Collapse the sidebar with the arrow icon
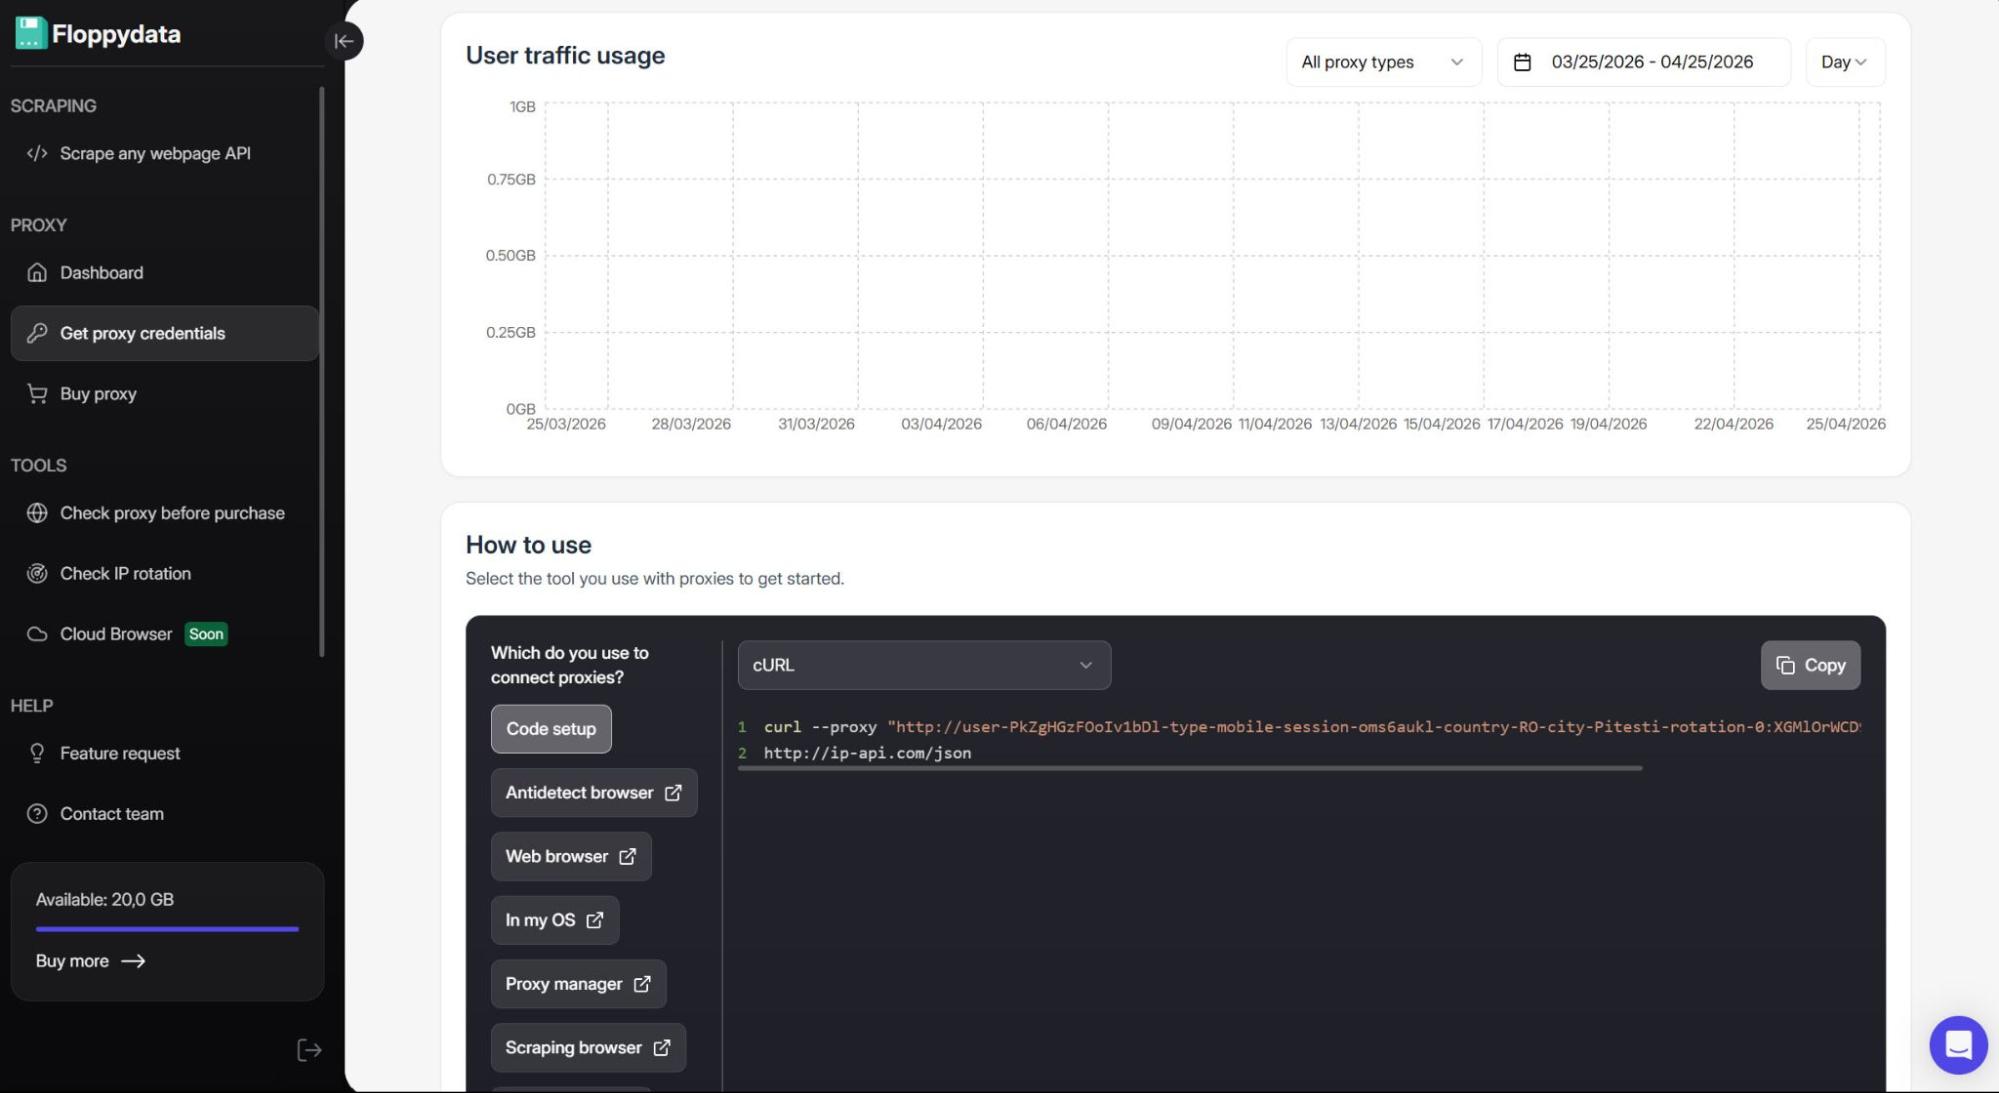Image resolution: width=1999 pixels, height=1093 pixels. [343, 41]
